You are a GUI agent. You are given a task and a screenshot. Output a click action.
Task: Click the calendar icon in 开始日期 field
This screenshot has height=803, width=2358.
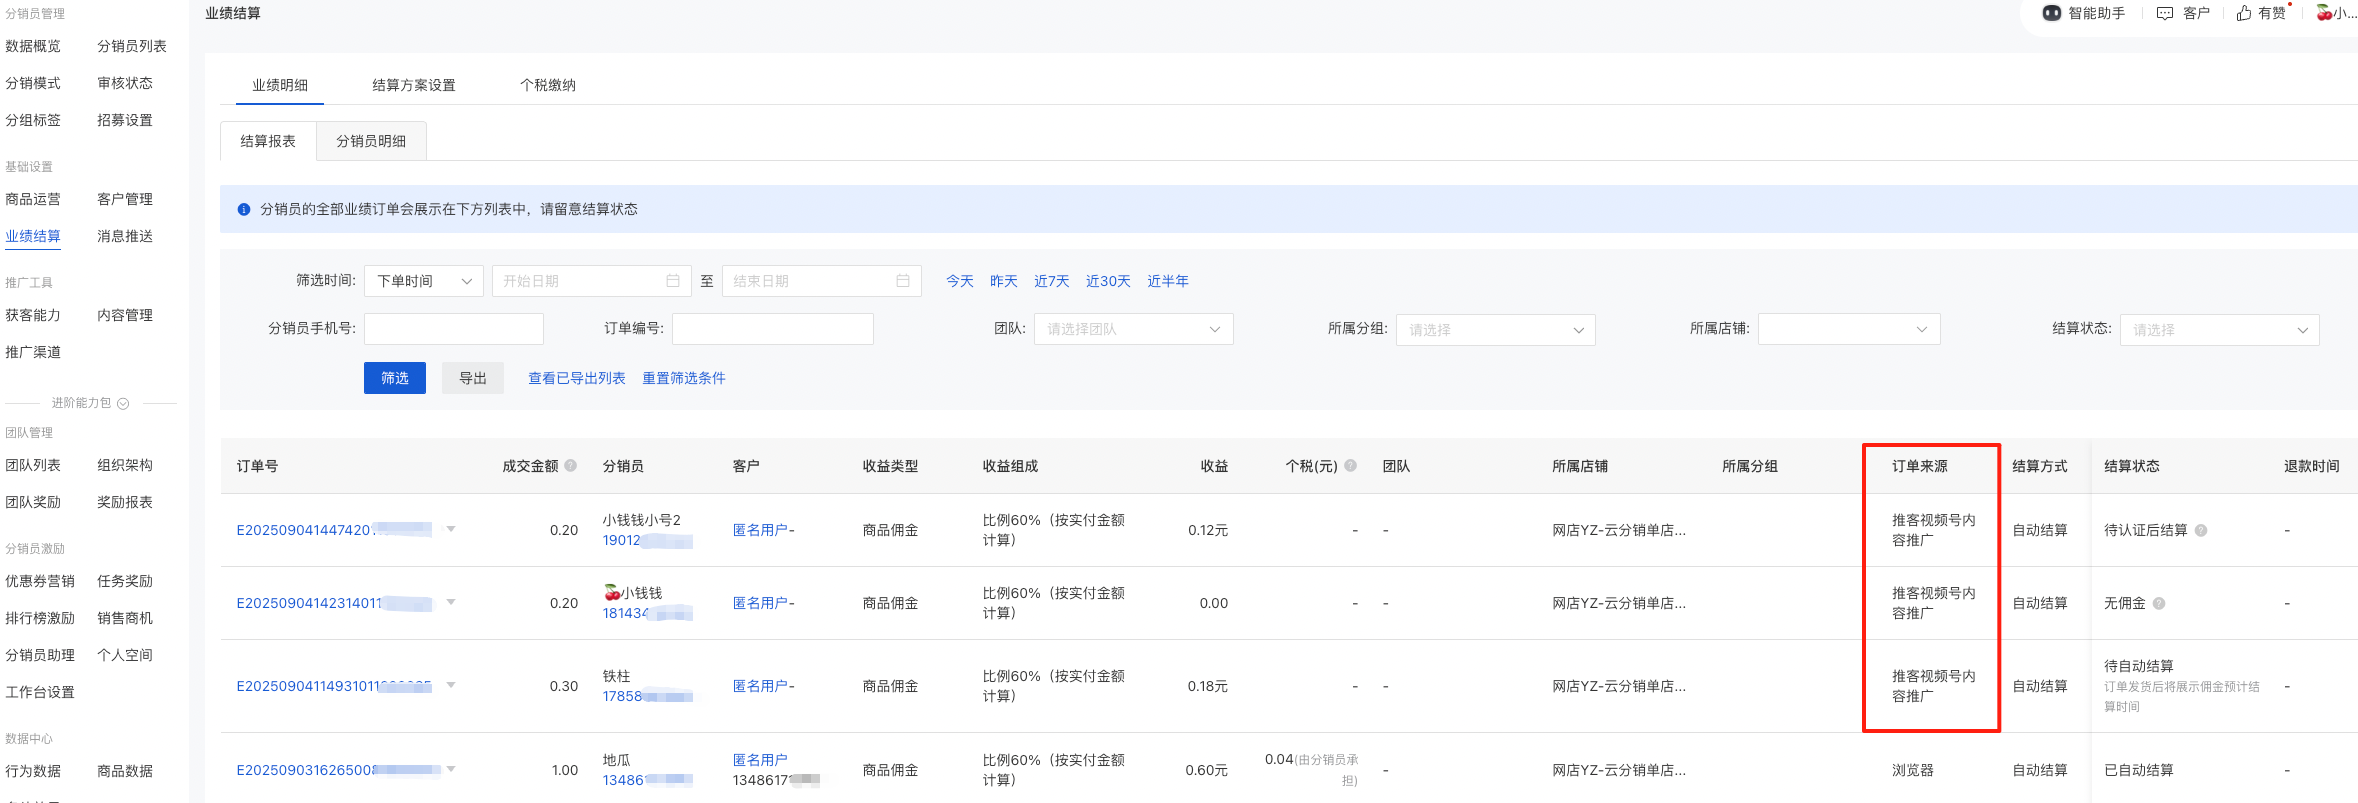click(x=673, y=281)
